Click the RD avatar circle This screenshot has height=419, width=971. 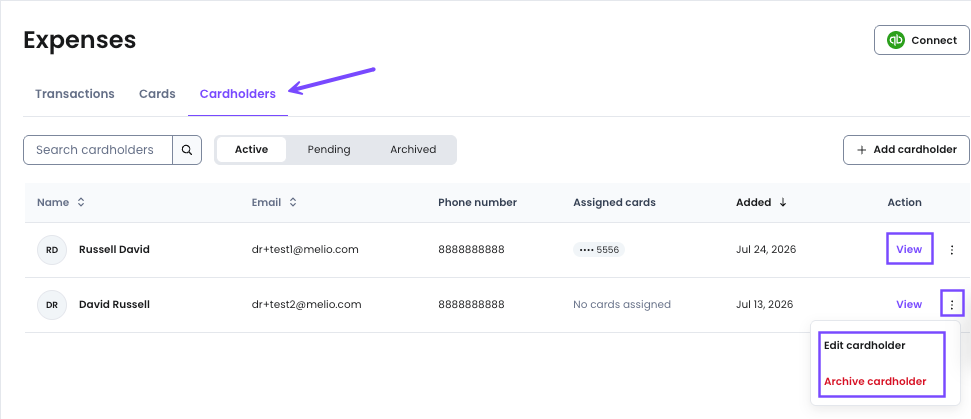pos(52,250)
